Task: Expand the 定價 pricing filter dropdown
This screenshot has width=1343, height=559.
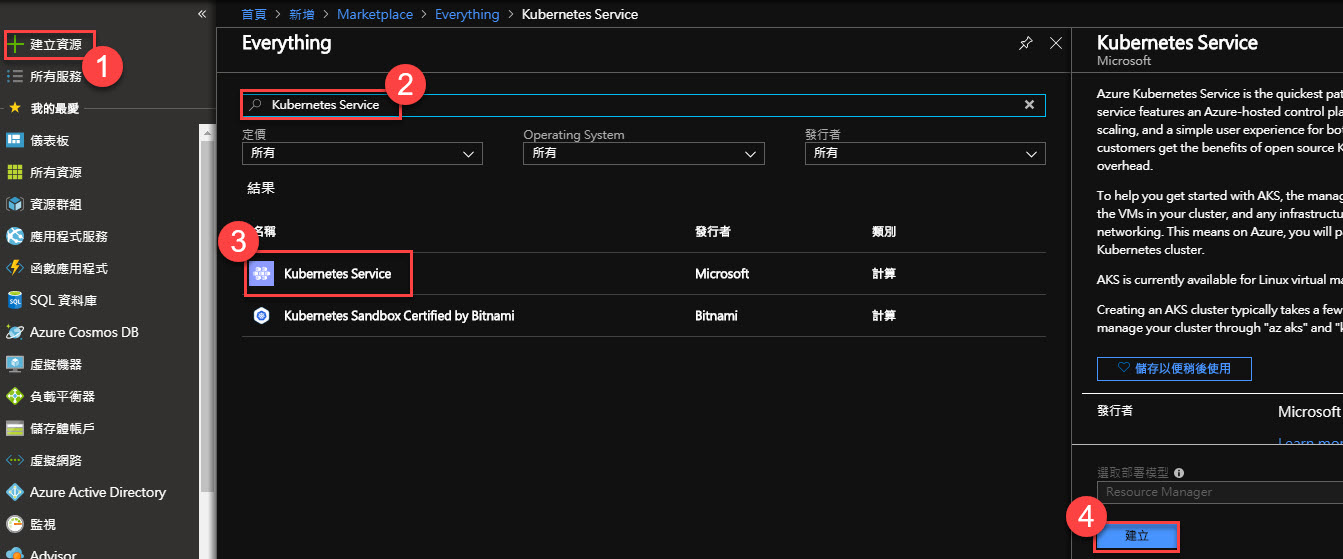Action: click(x=362, y=154)
